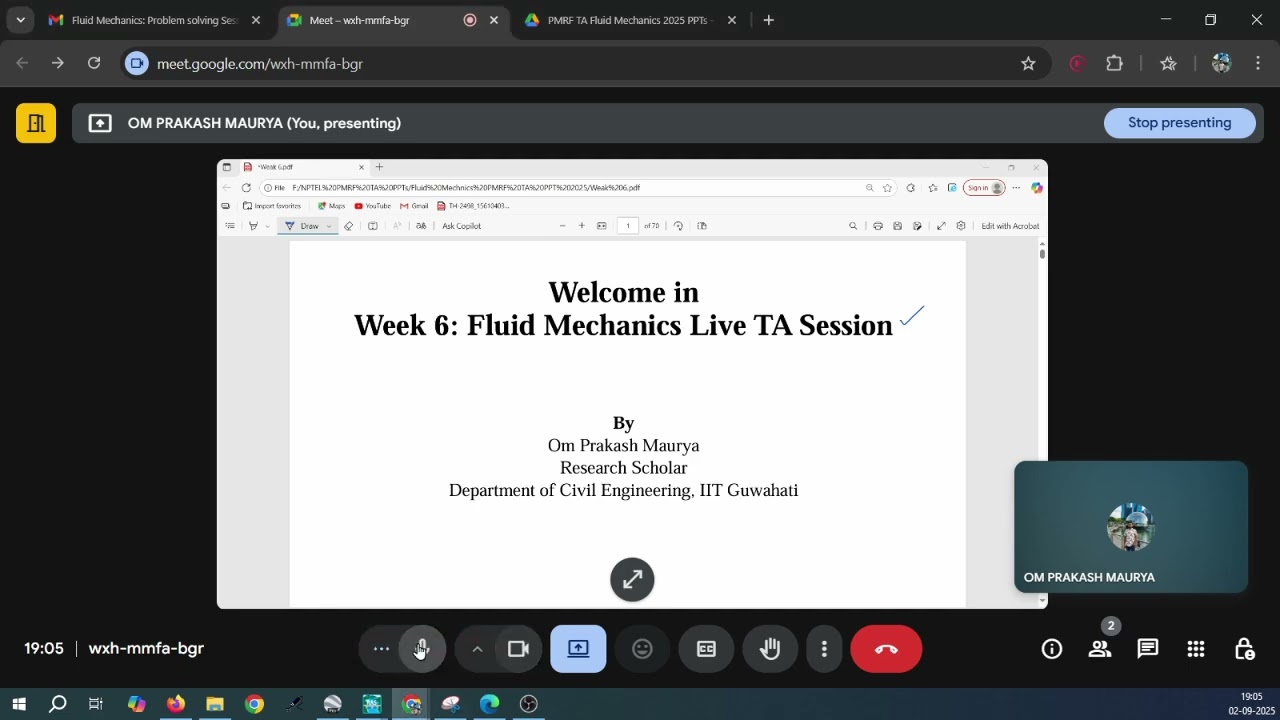1280x720 pixels.
Task: Open meeting details info icon
Action: tap(1052, 649)
